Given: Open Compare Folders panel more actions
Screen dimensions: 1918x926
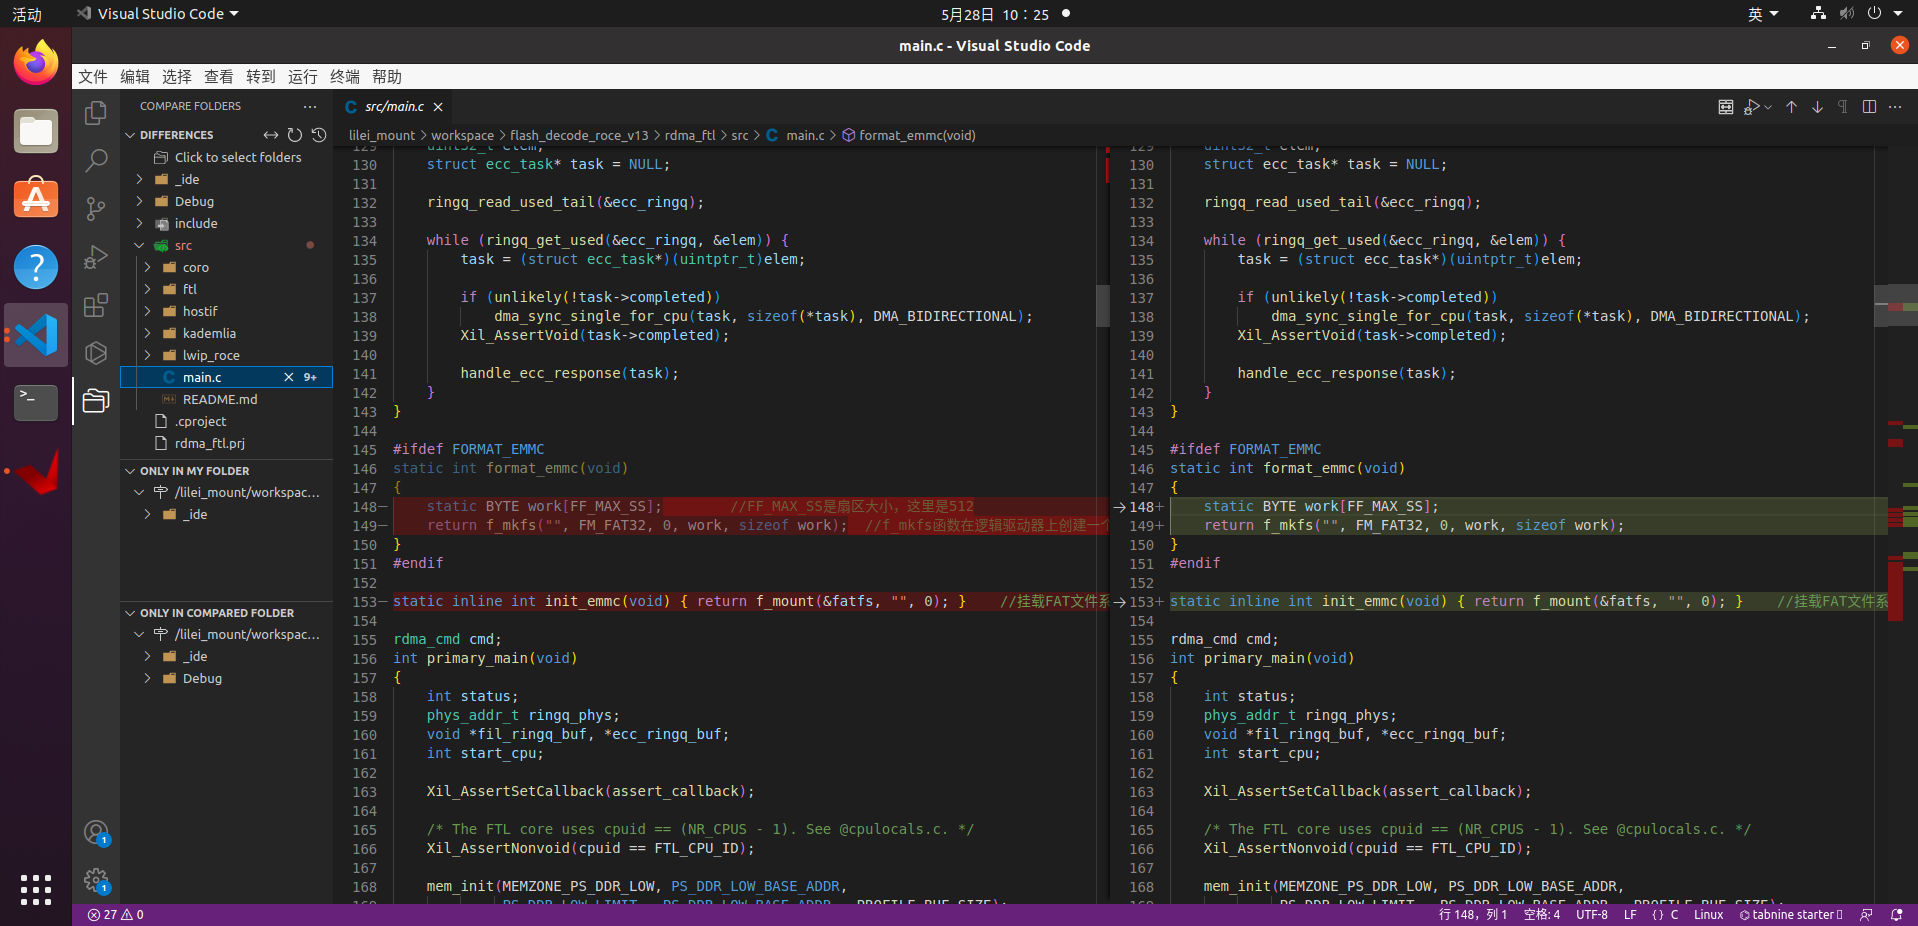Looking at the screenshot, I should (310, 106).
